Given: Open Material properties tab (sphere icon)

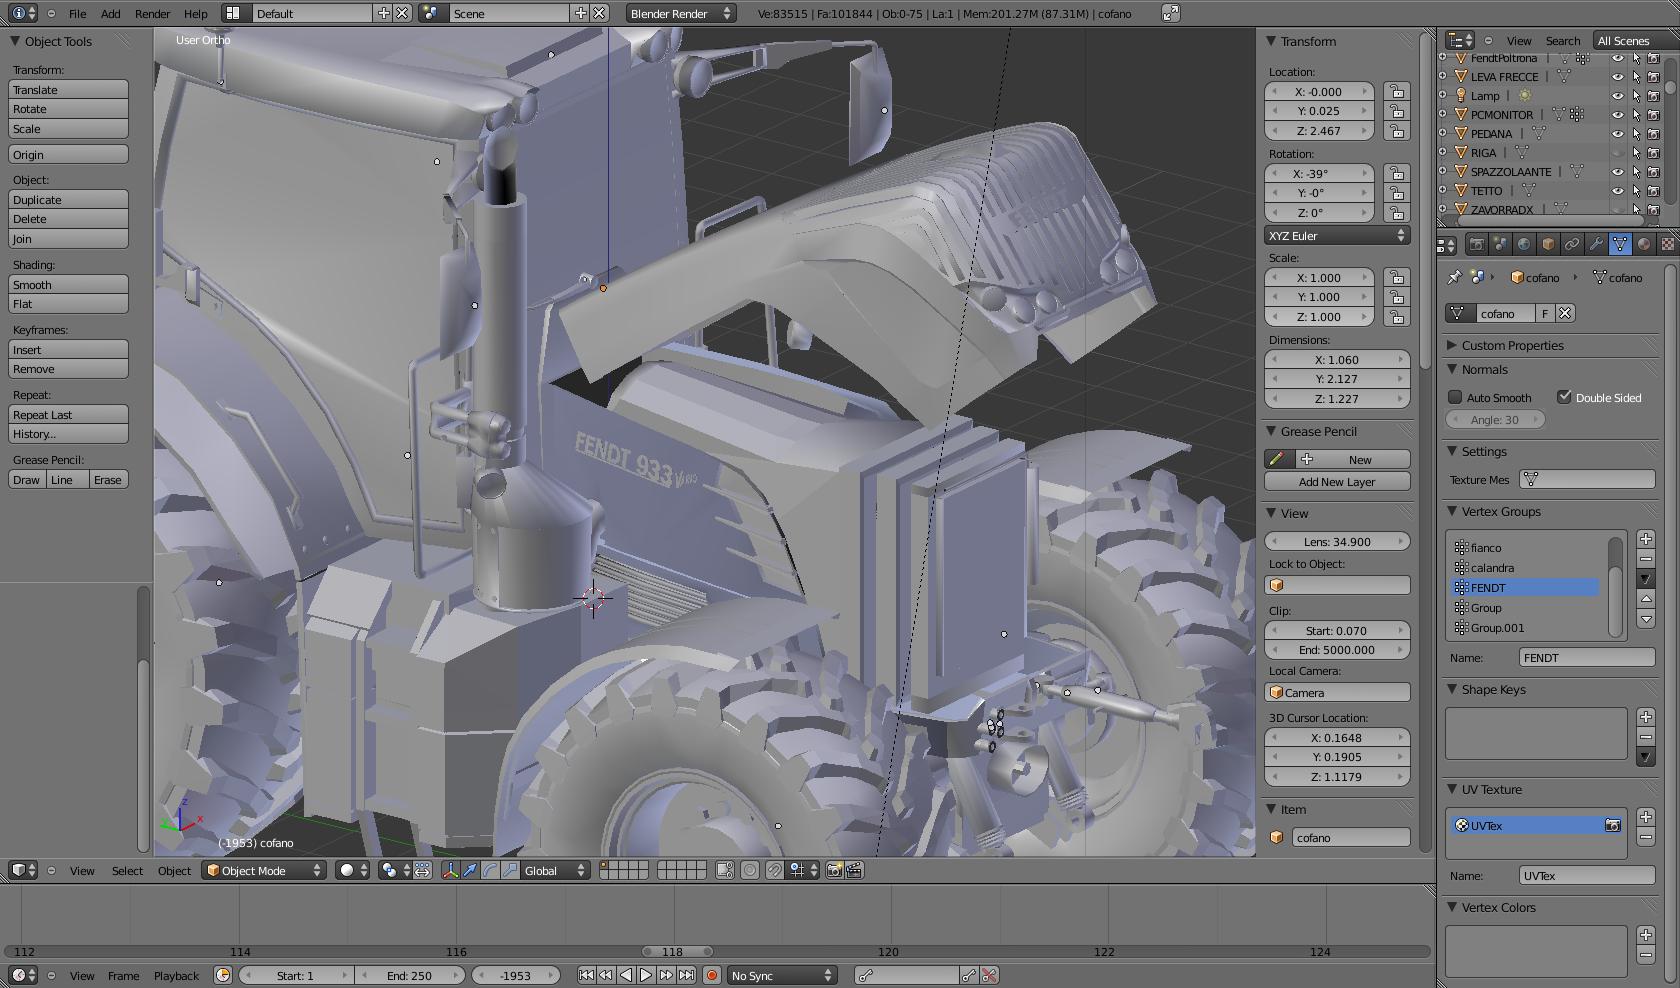Looking at the screenshot, I should tap(1644, 244).
